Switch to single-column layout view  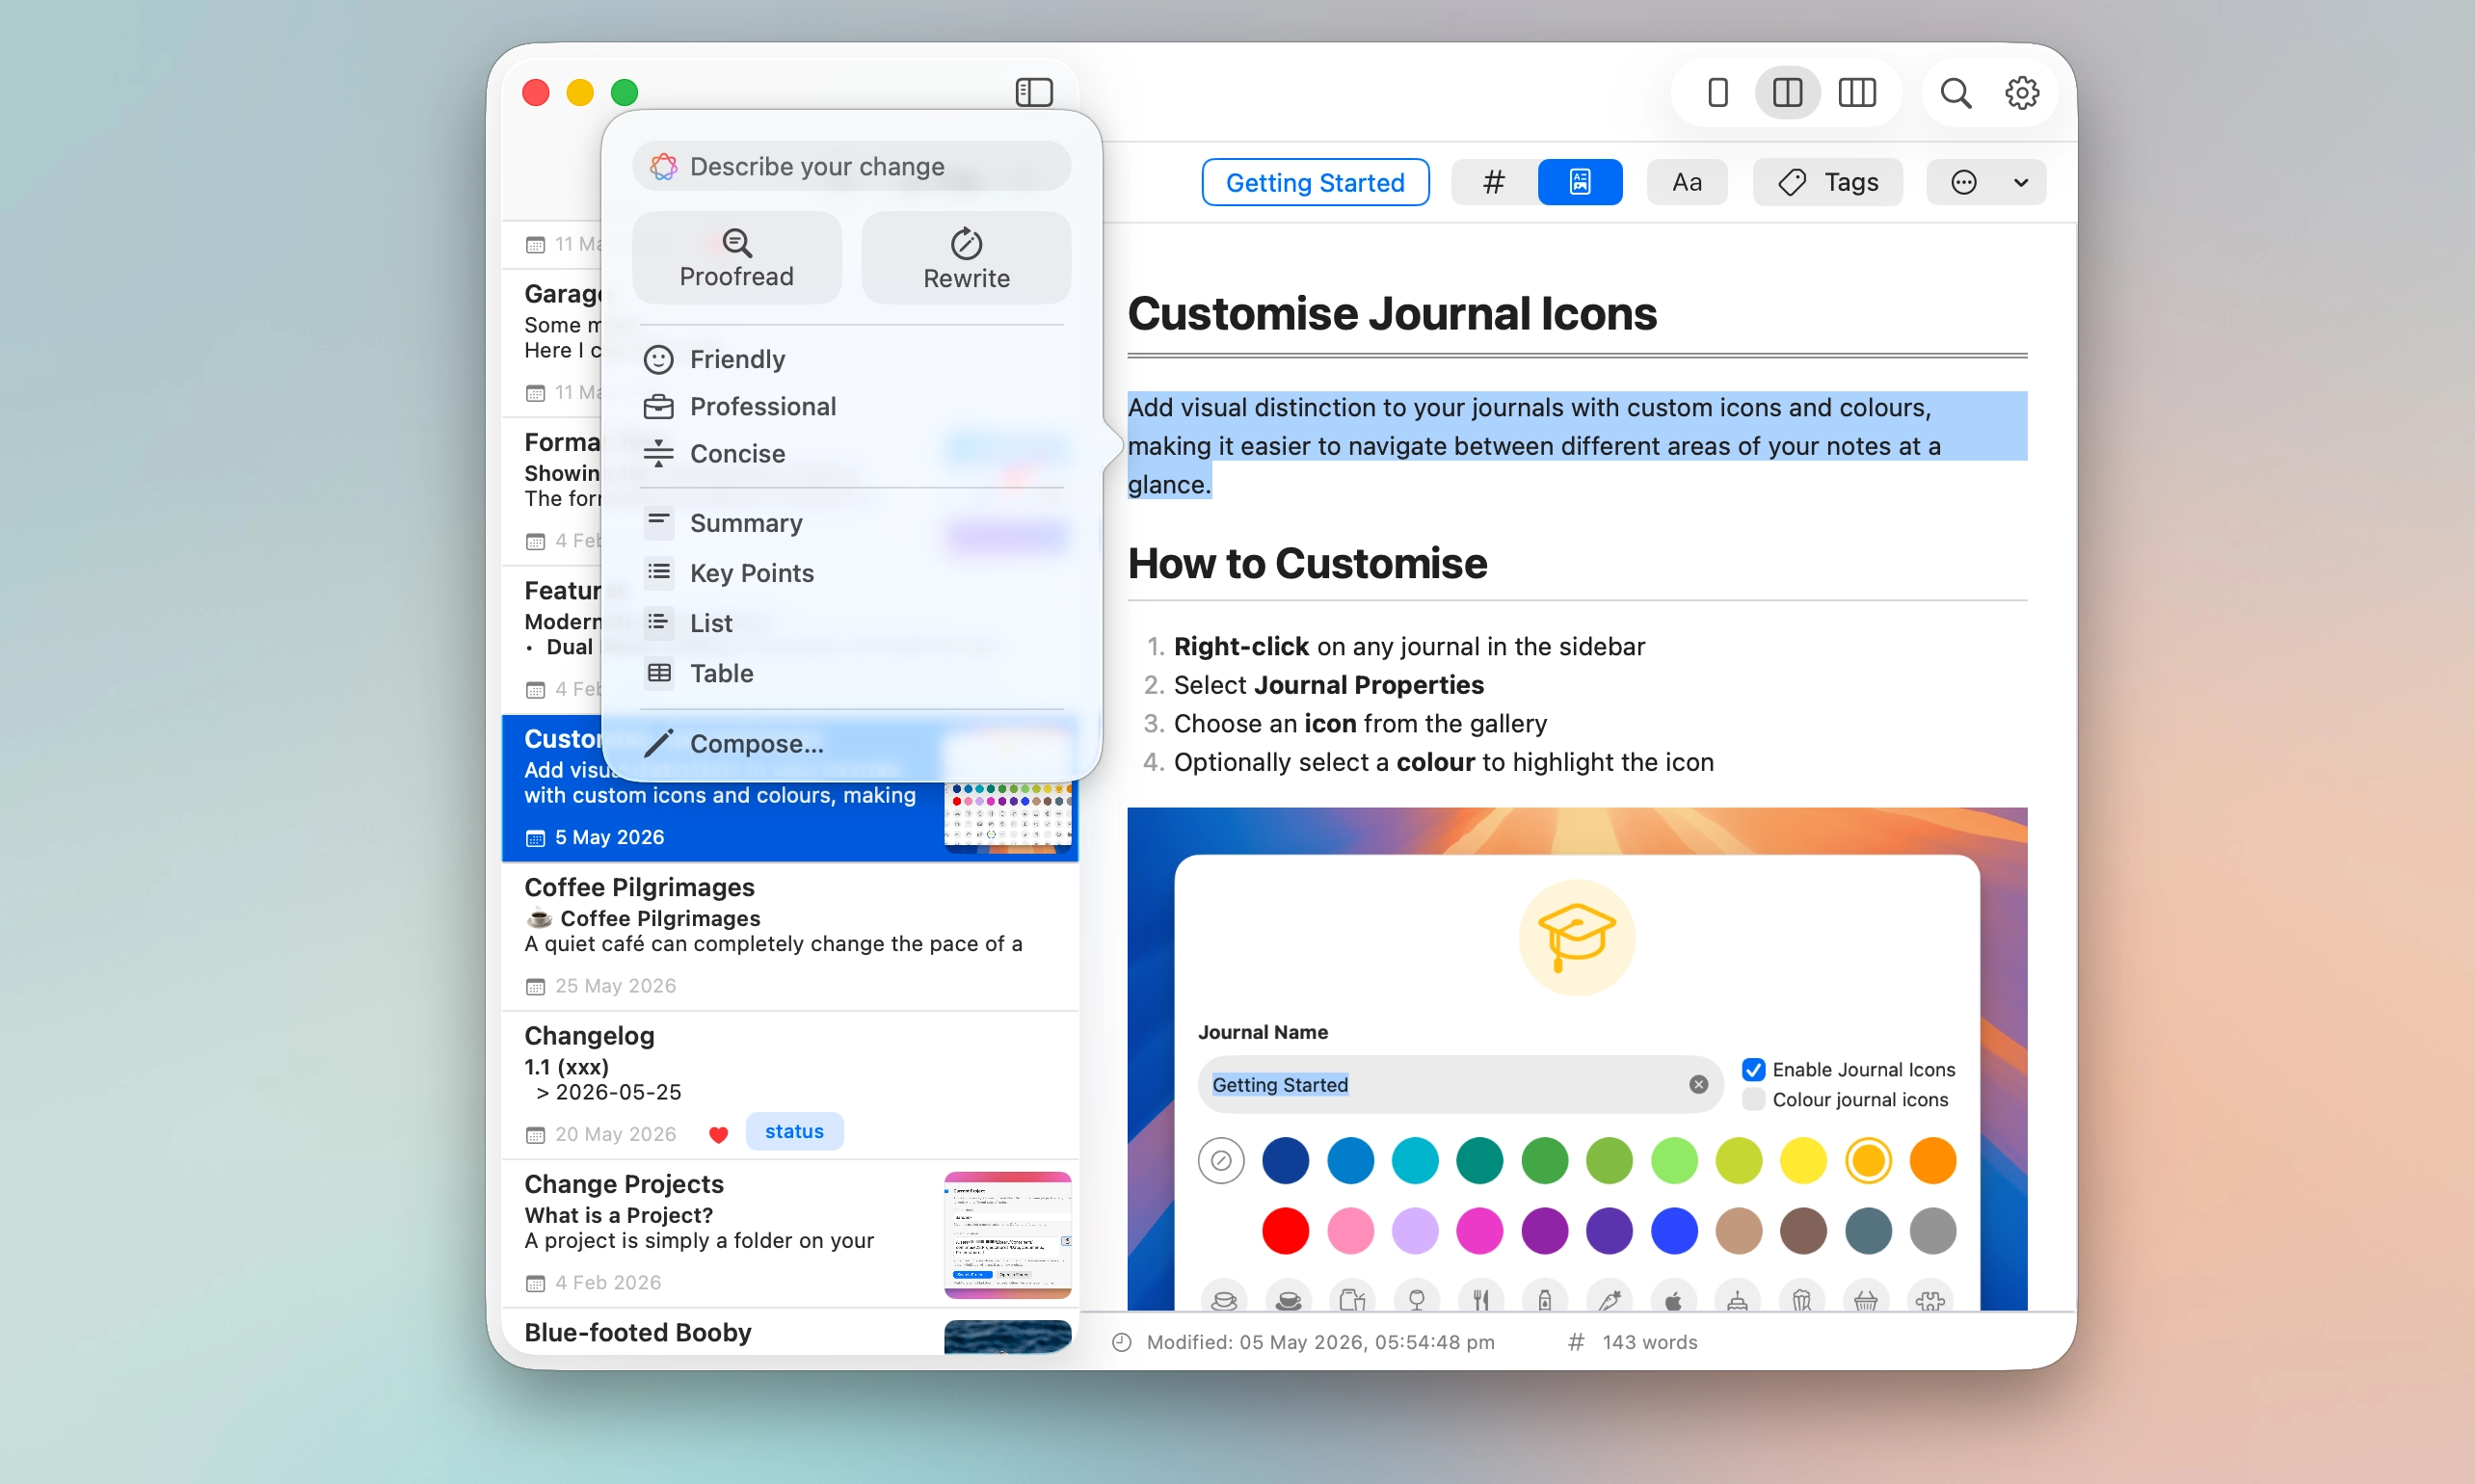click(1717, 93)
